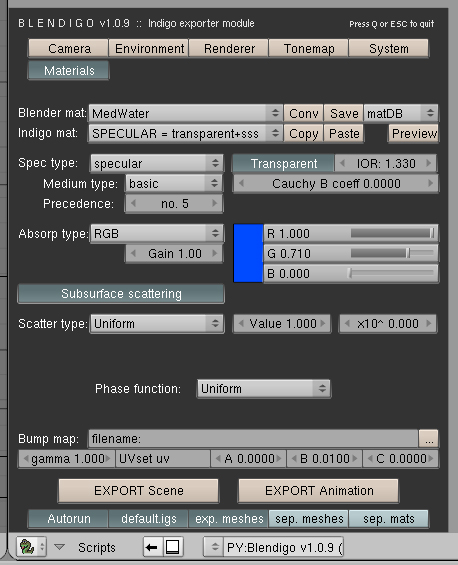Click the EXPORT Scene button
Image resolution: width=458 pixels, height=565 pixels.
click(138, 491)
